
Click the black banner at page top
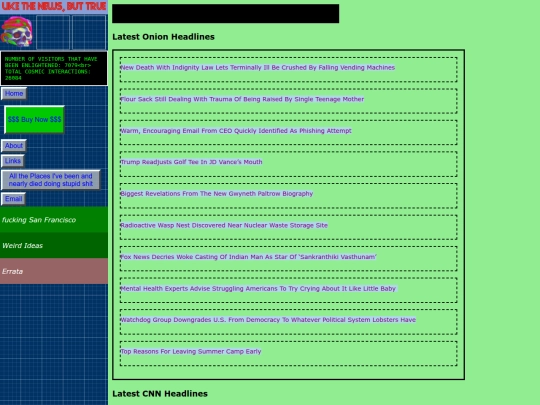click(x=226, y=14)
